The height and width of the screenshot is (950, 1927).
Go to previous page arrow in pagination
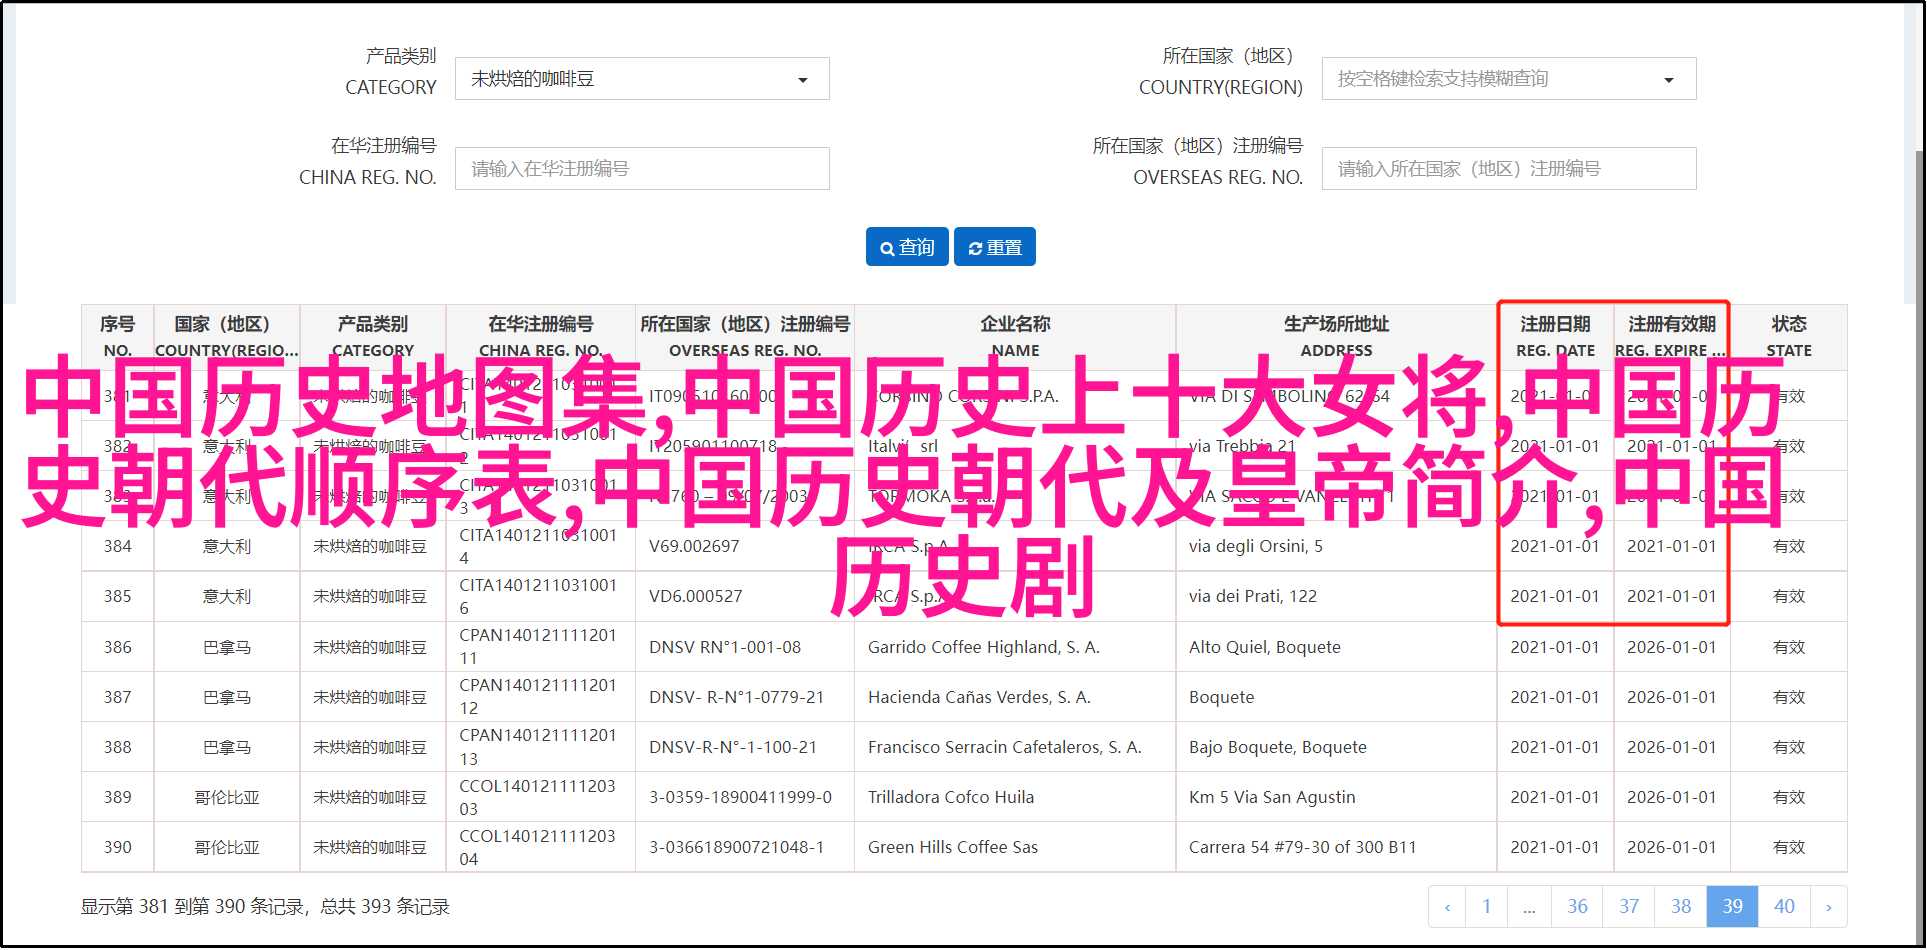(x=1447, y=907)
